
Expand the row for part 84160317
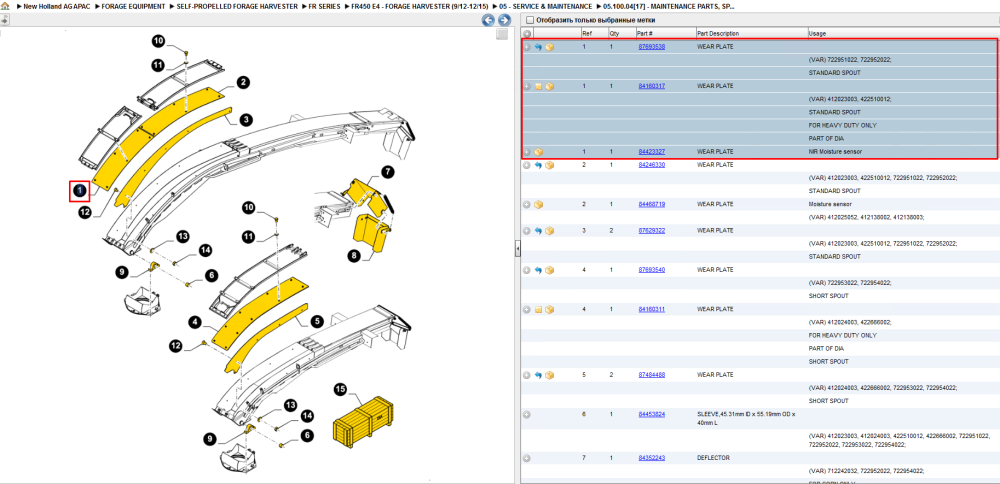[527, 86]
